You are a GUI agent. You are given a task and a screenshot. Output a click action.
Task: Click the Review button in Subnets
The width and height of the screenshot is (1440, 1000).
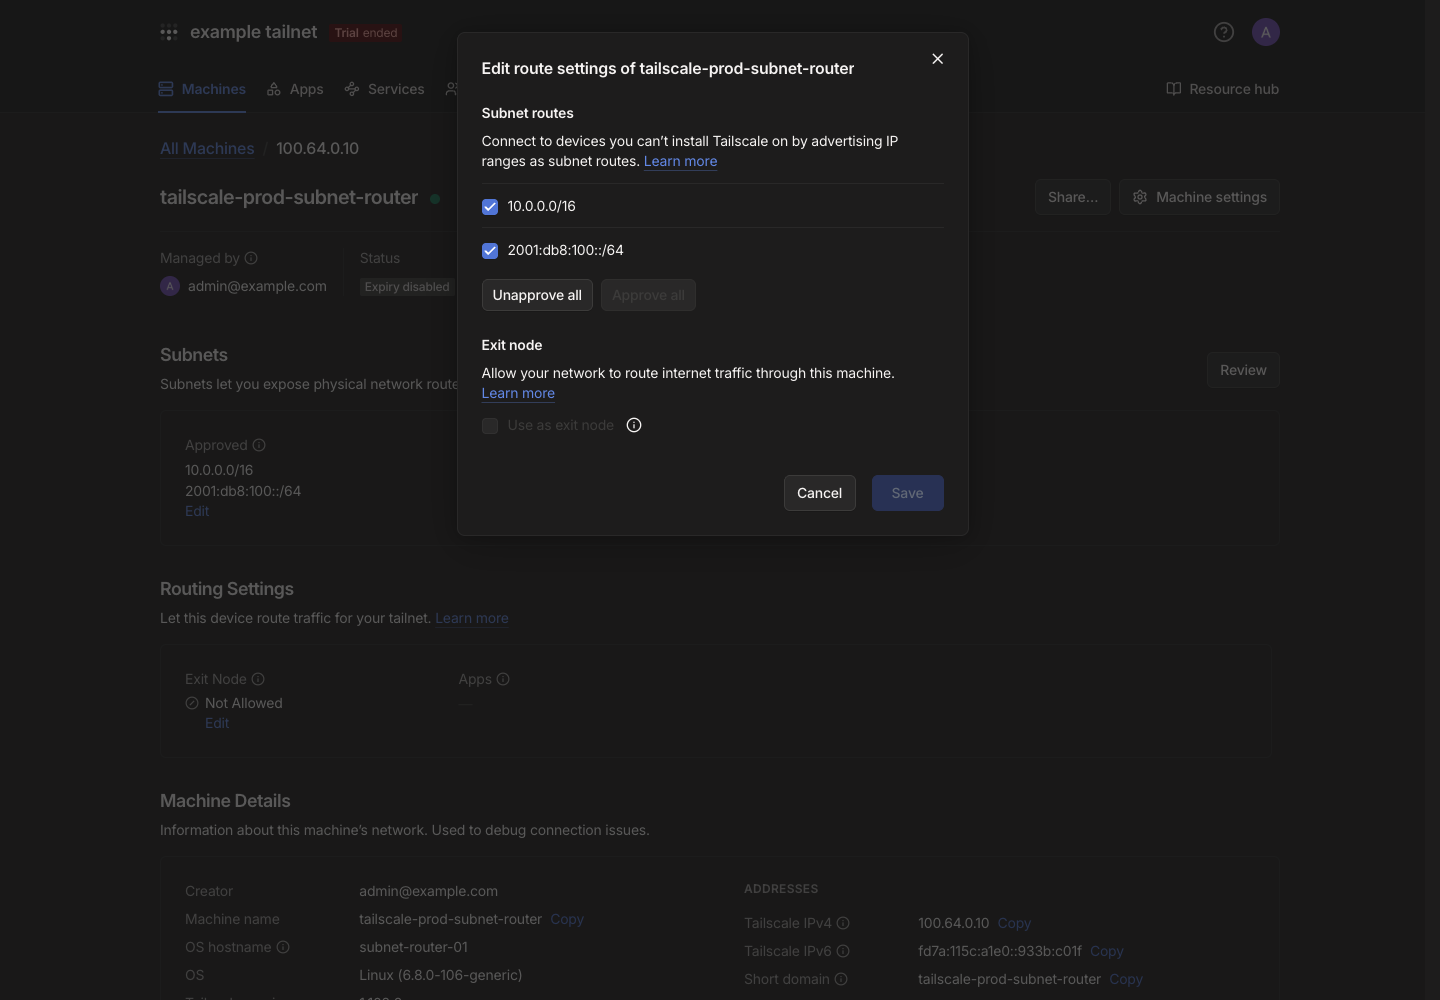pyautogui.click(x=1243, y=370)
